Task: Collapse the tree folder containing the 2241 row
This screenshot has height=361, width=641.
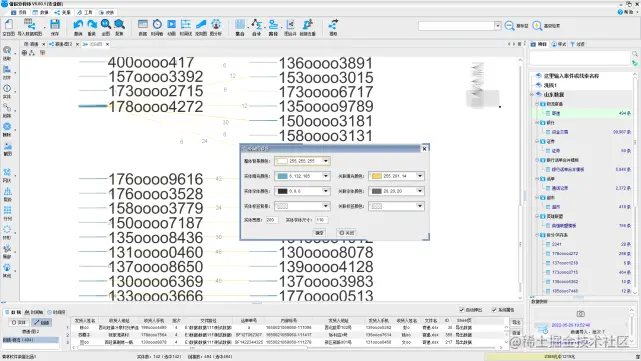Action: pyautogui.click(x=537, y=235)
